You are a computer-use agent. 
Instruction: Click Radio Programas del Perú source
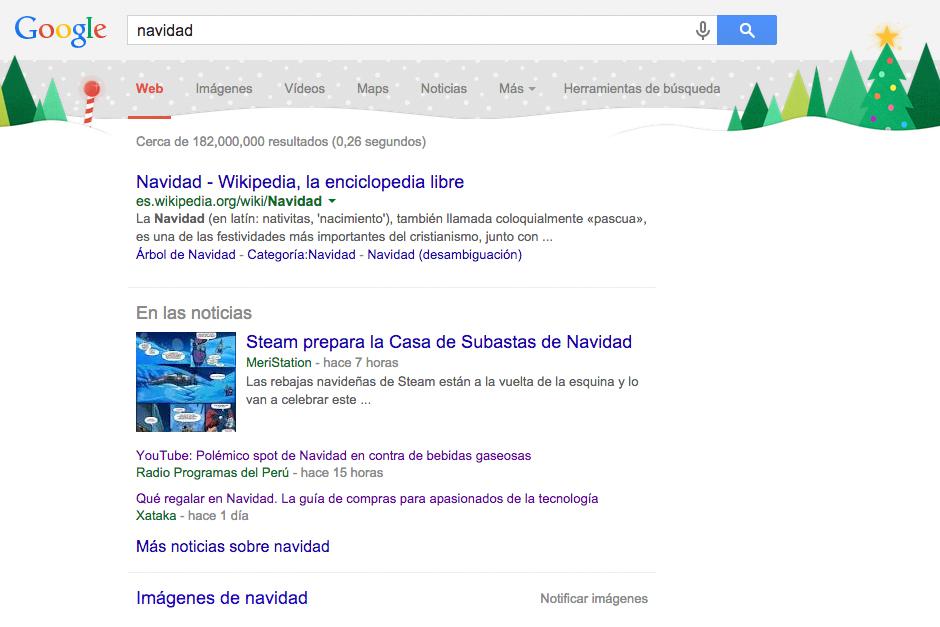[x=212, y=473]
